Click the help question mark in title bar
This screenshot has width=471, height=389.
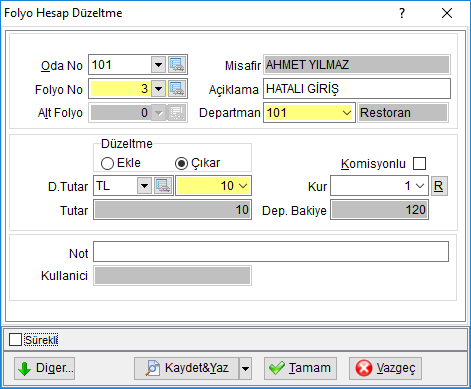pyautogui.click(x=402, y=13)
